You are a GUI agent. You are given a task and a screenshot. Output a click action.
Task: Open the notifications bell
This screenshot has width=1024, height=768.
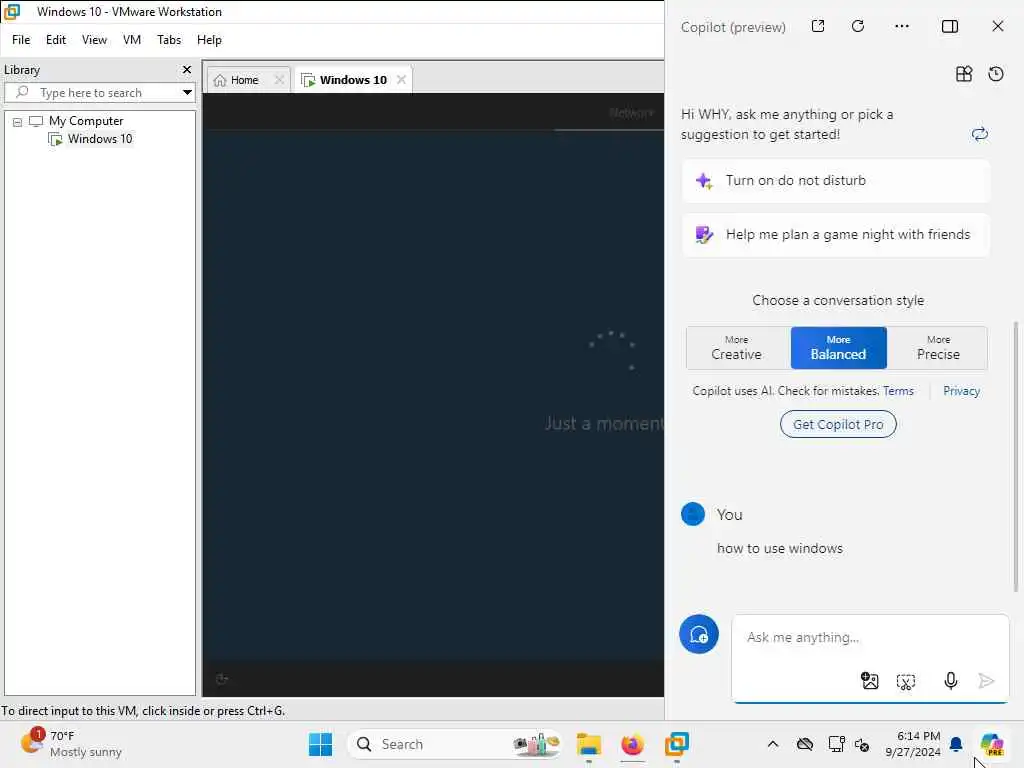[956, 744]
